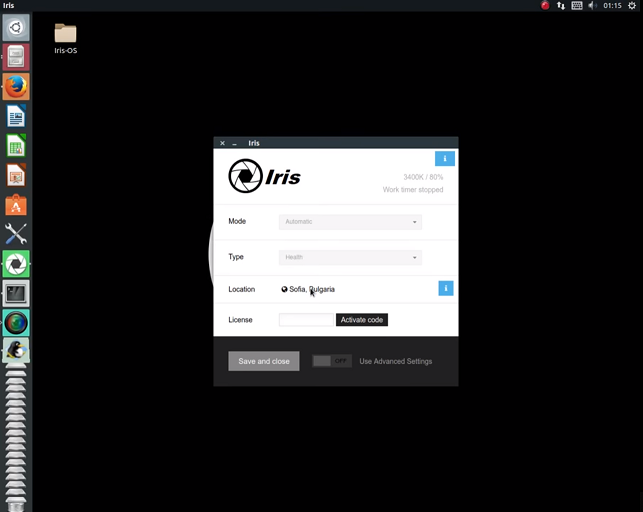Open the Iris info button near logo
The image size is (643, 512).
(445, 158)
